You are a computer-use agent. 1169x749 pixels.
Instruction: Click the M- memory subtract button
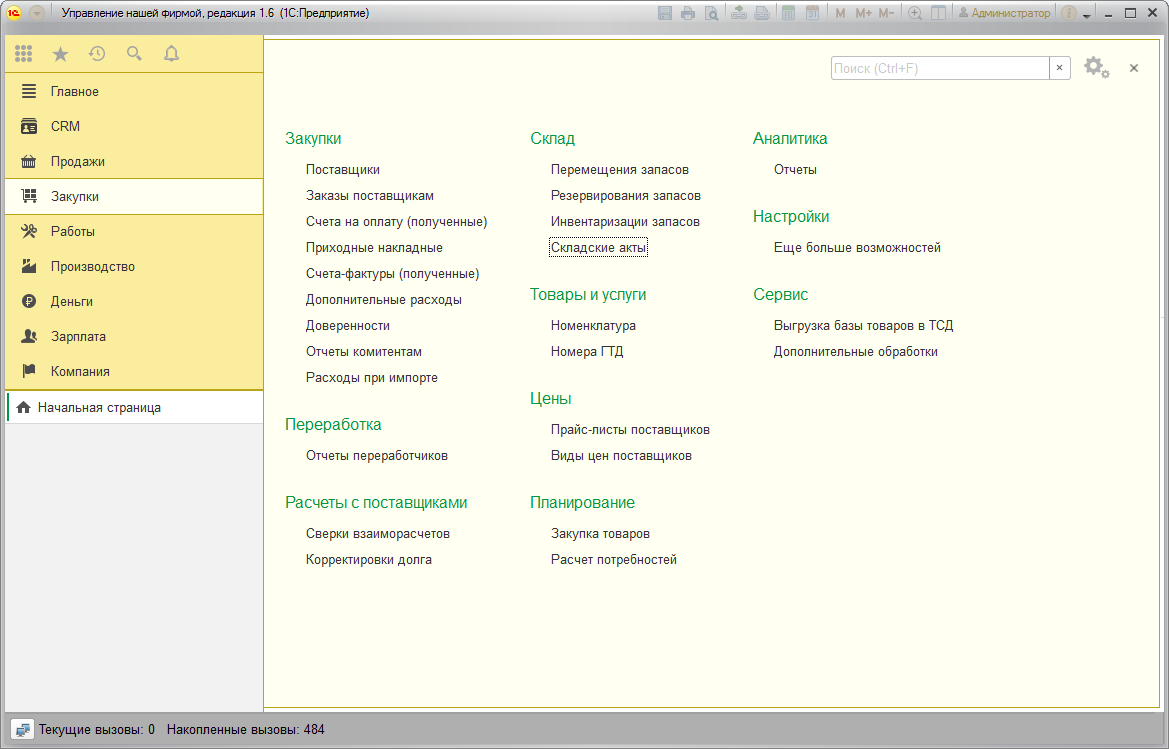point(886,13)
